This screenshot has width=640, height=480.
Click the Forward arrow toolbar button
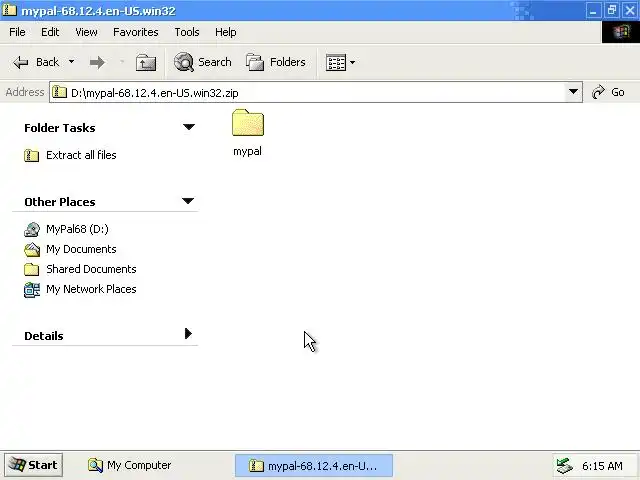click(97, 62)
